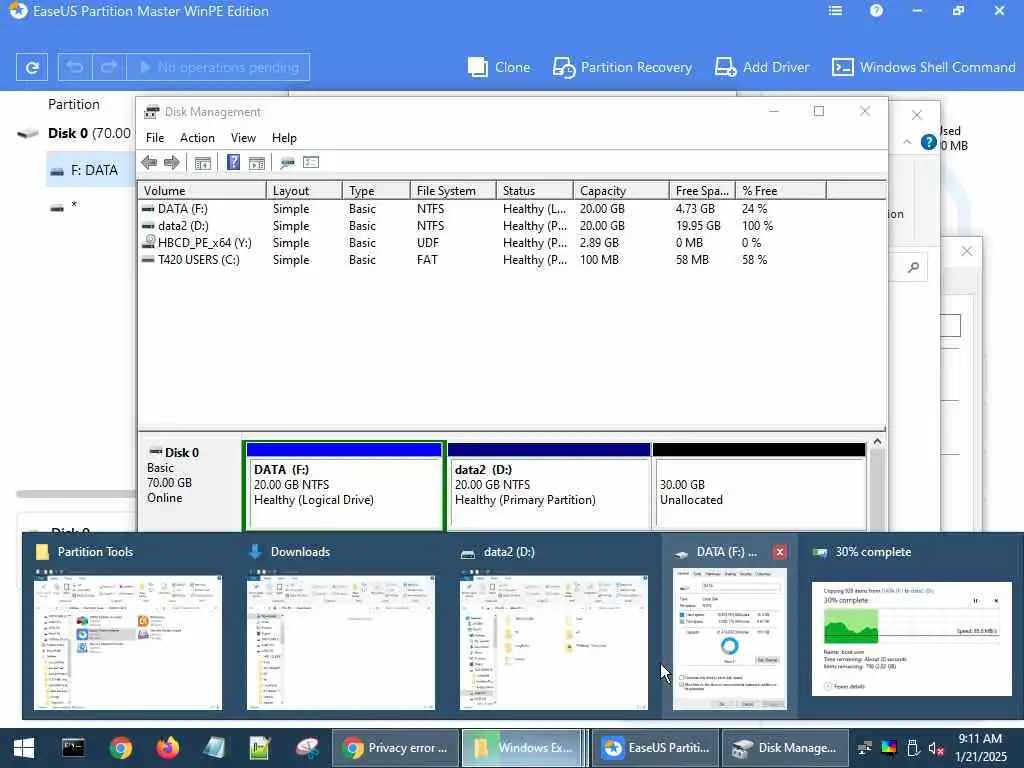Sort by the File System column header
This screenshot has height=768, width=1024.
click(x=453, y=191)
